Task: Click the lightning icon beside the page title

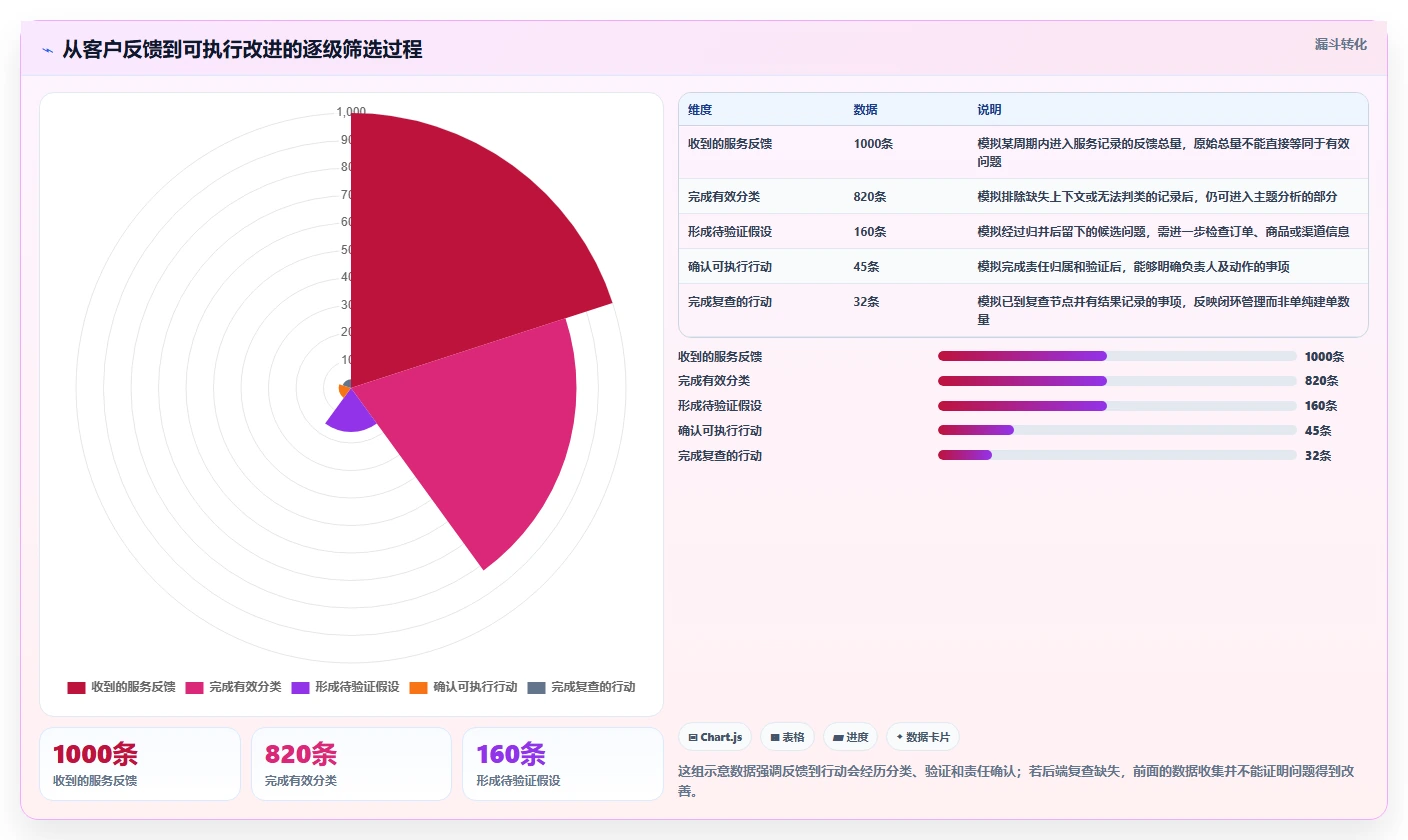Action: click(x=48, y=50)
